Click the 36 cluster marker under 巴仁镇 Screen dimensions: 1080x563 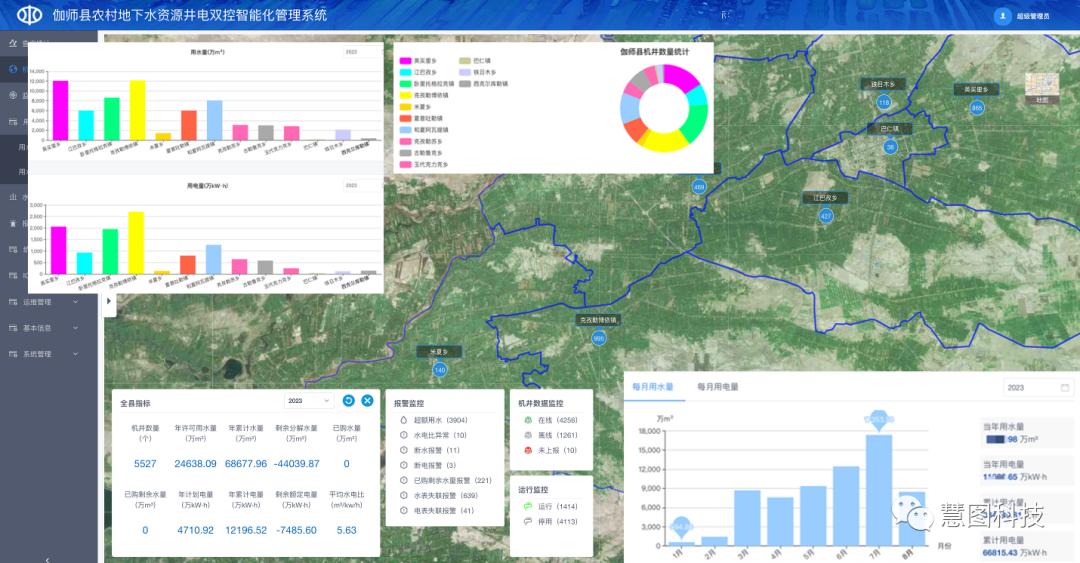click(x=891, y=147)
